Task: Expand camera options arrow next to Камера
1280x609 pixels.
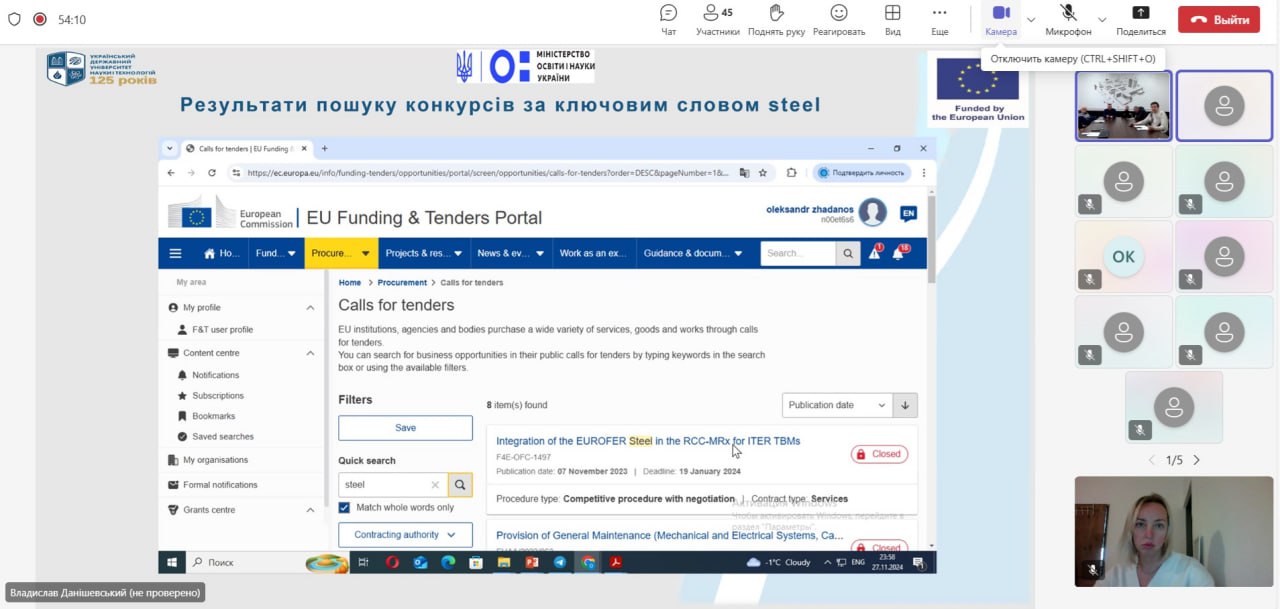Action: pyautogui.click(x=1031, y=19)
